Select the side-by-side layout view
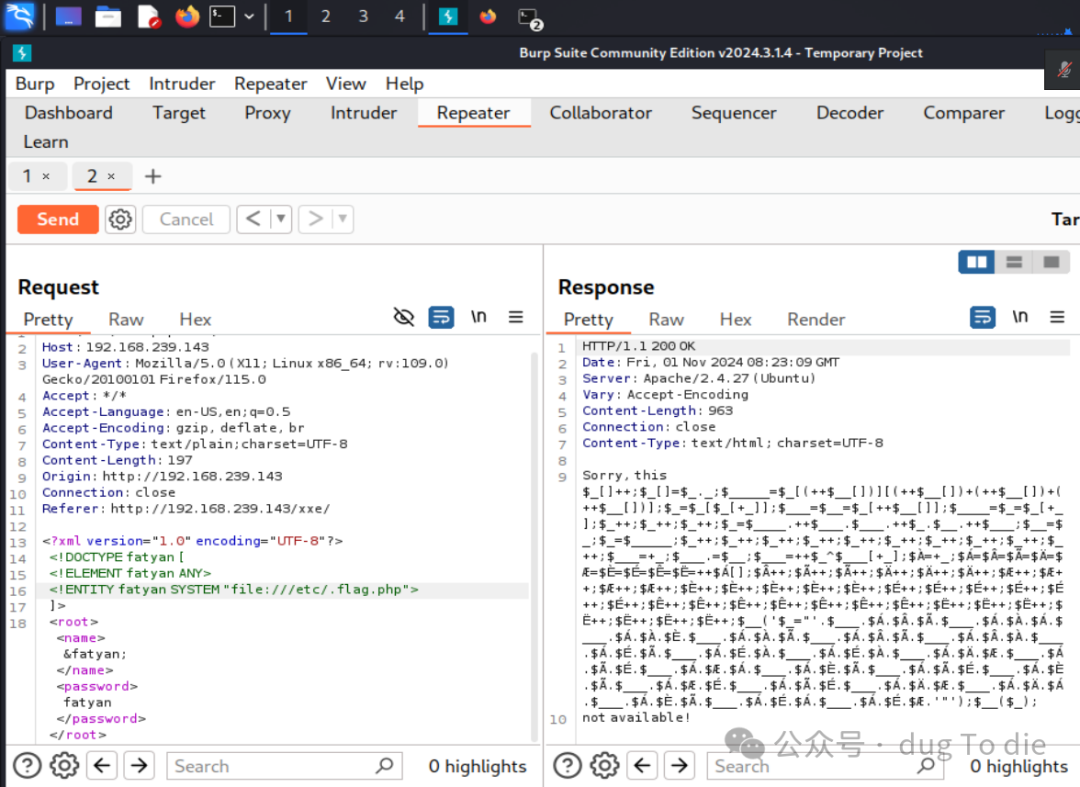Screen dimensions: 1080x787 [x=977, y=262]
